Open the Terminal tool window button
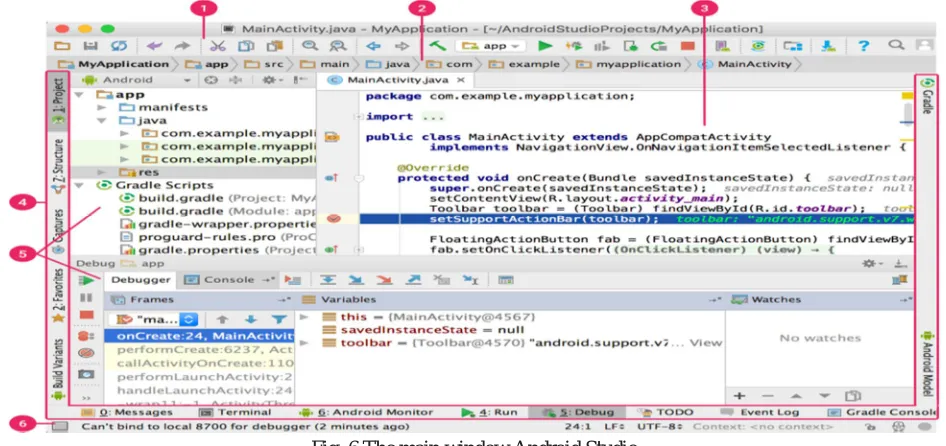This screenshot has height=446, width=946. click(x=235, y=413)
